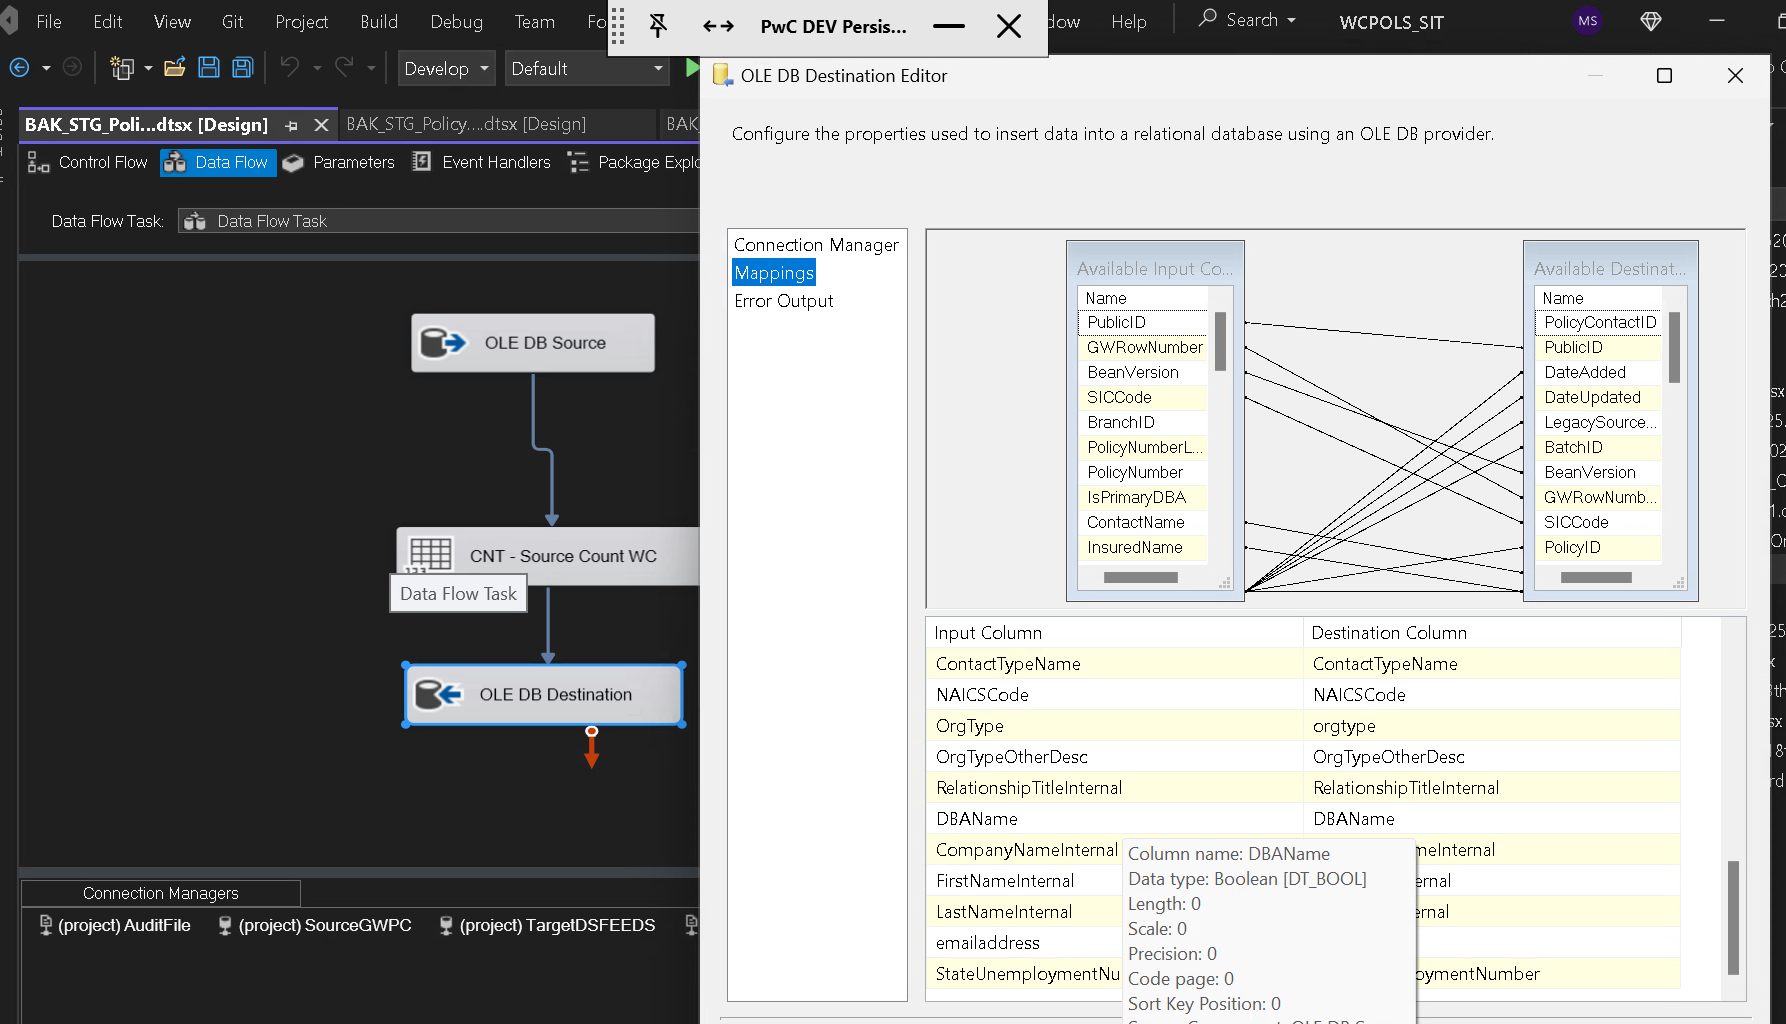Click the NAICSCode input column cell
This screenshot has height=1024, width=1786.
[x=1115, y=695]
